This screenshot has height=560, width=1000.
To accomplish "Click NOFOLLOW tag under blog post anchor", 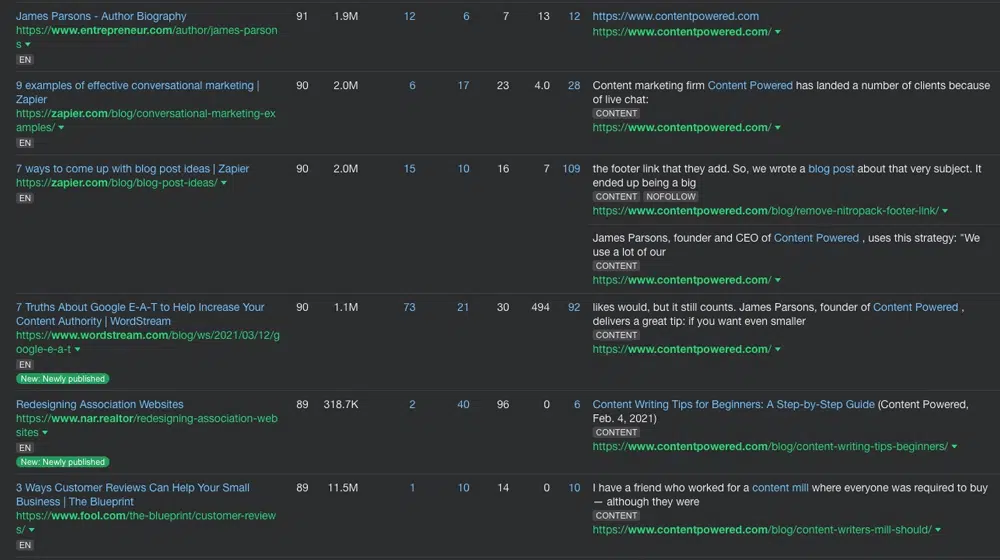I will pos(670,196).
